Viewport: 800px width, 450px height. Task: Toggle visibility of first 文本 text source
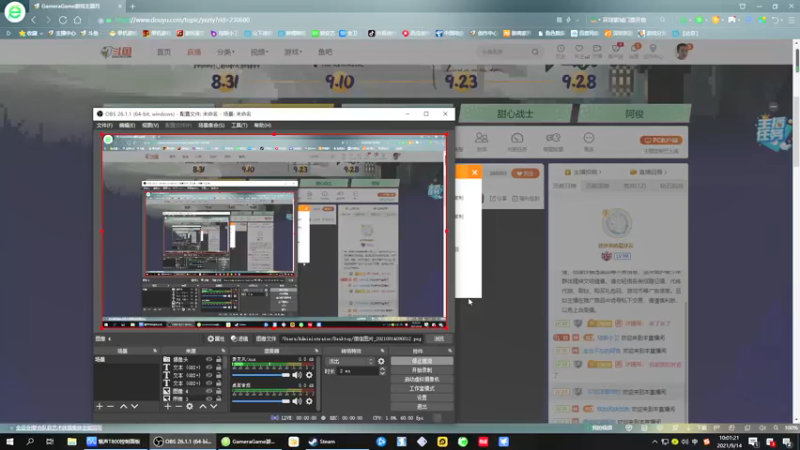(209, 367)
